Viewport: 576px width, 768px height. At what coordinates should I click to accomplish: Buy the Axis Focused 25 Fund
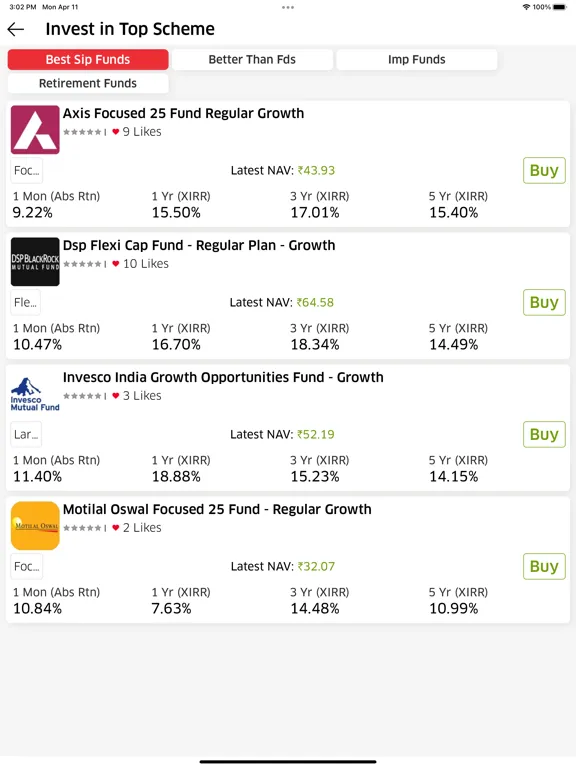click(544, 170)
